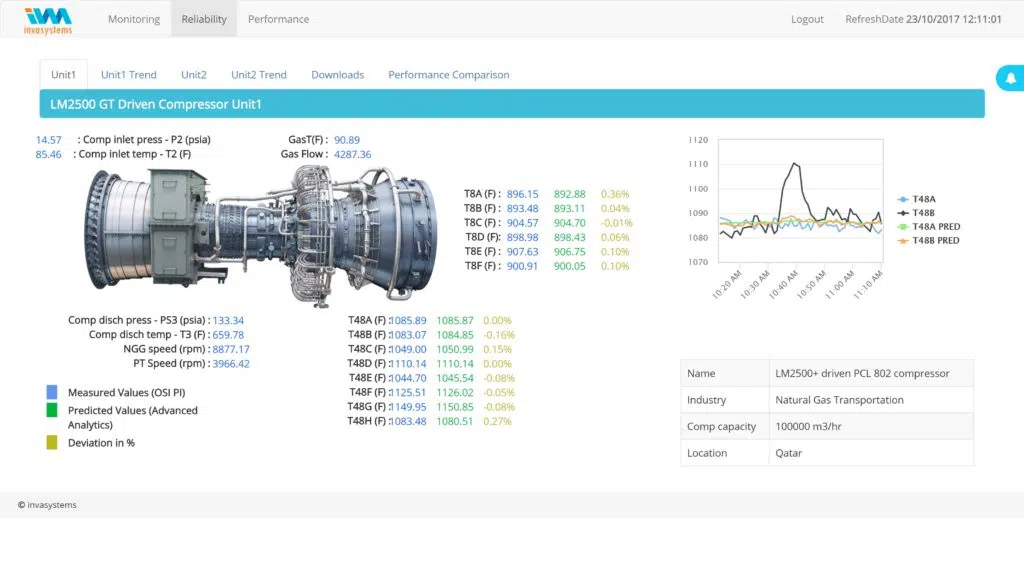
Task: Click T48B deviation -0.16%
Action: pyautogui.click(x=499, y=334)
